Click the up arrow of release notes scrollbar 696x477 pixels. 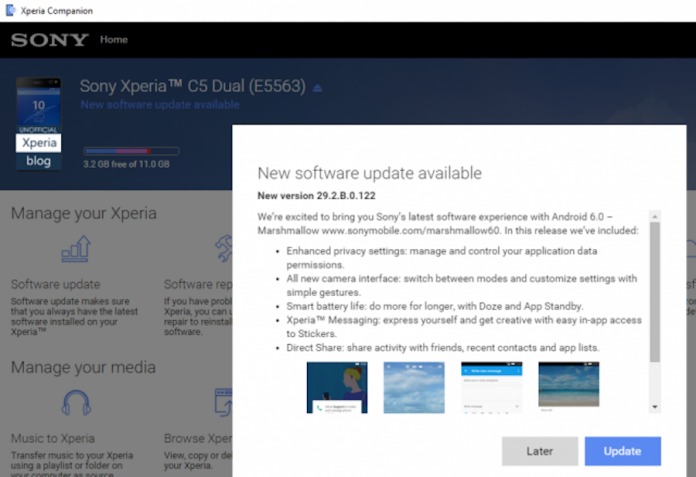655,216
